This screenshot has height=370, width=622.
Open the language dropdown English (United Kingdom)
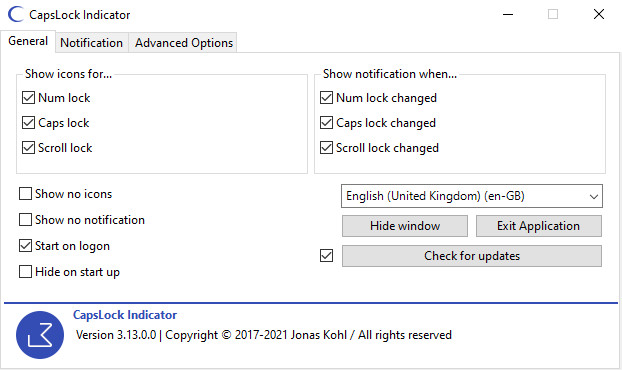point(472,196)
